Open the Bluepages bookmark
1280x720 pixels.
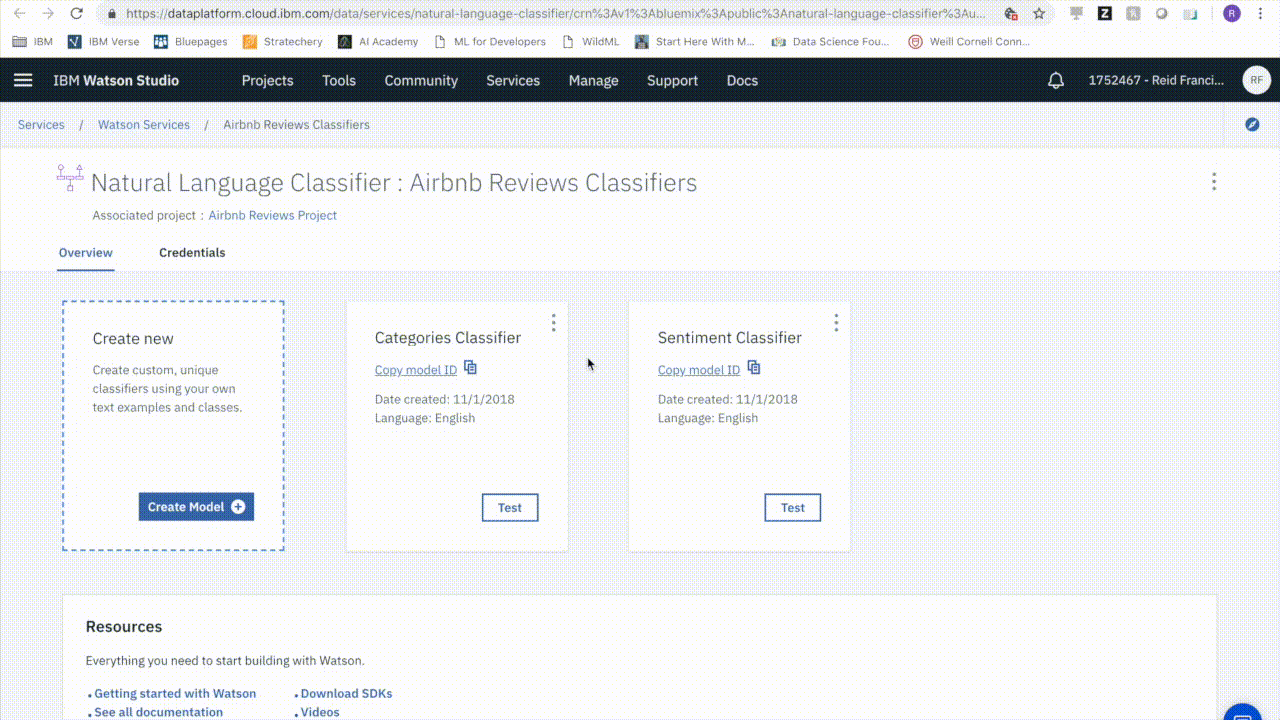click(x=191, y=42)
